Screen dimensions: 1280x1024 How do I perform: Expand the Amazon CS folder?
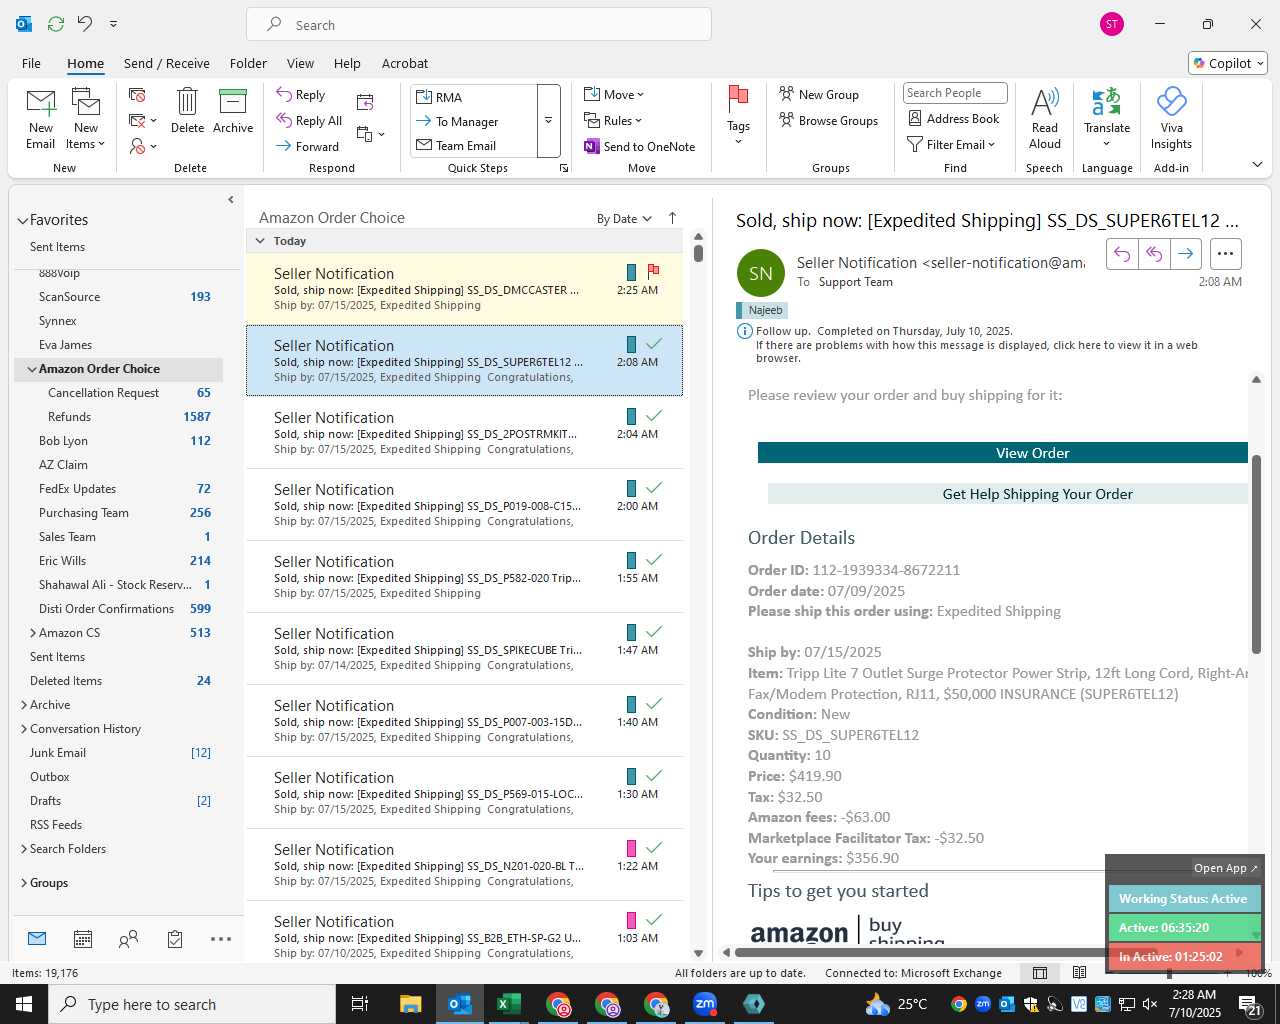(32, 633)
